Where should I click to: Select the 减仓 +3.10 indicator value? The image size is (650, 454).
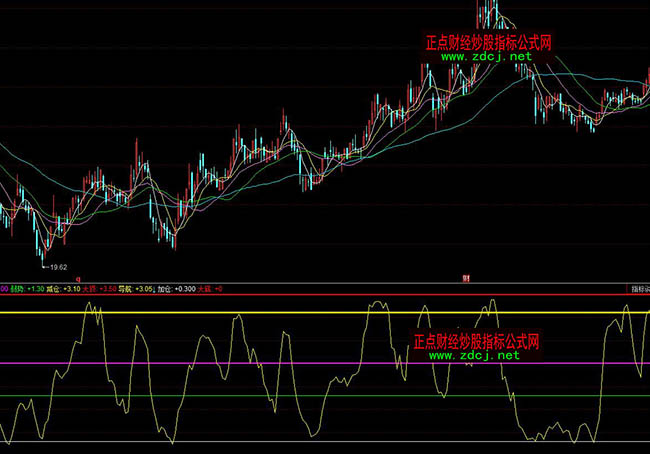[x=61, y=288]
